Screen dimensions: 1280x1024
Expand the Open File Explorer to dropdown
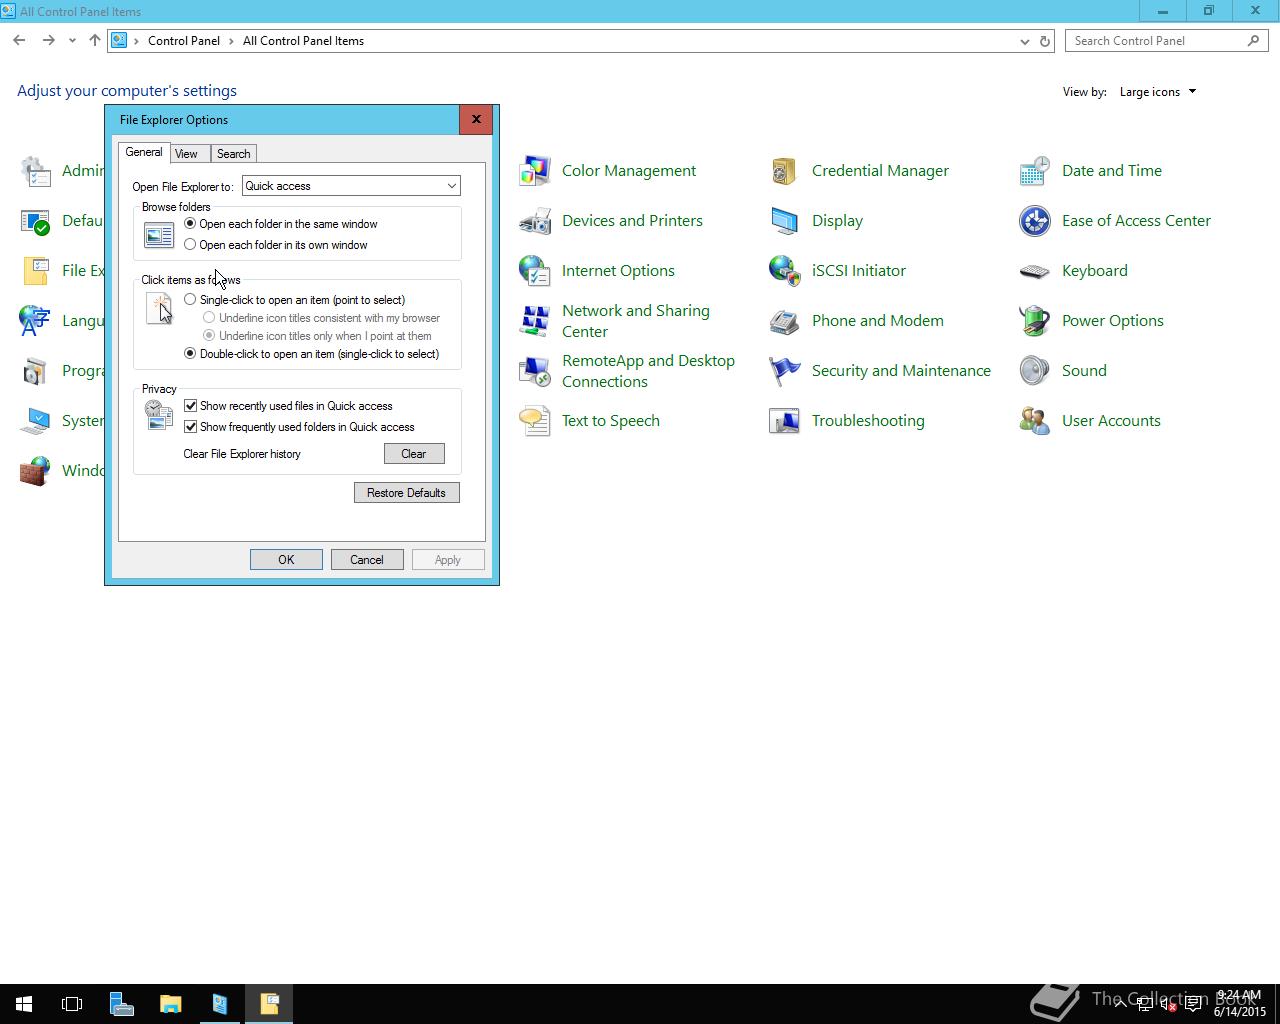tap(351, 186)
